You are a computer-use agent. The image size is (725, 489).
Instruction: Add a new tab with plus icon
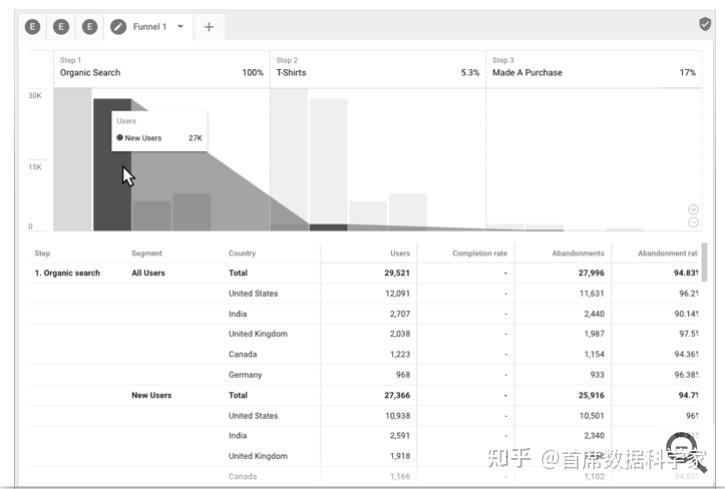click(x=209, y=27)
